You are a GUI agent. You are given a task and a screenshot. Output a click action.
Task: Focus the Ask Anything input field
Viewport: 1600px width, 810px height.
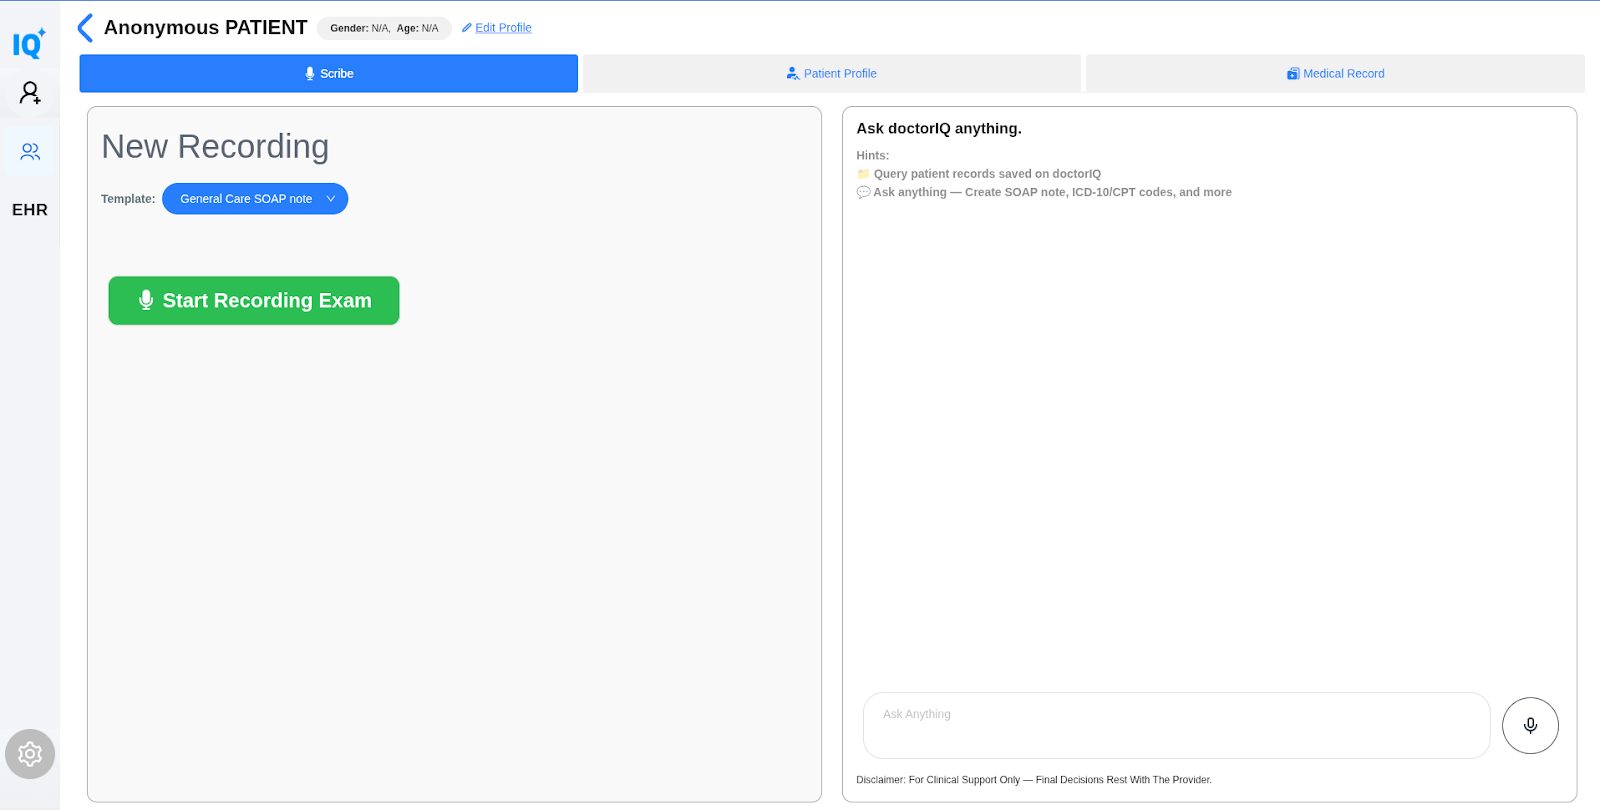click(1176, 725)
